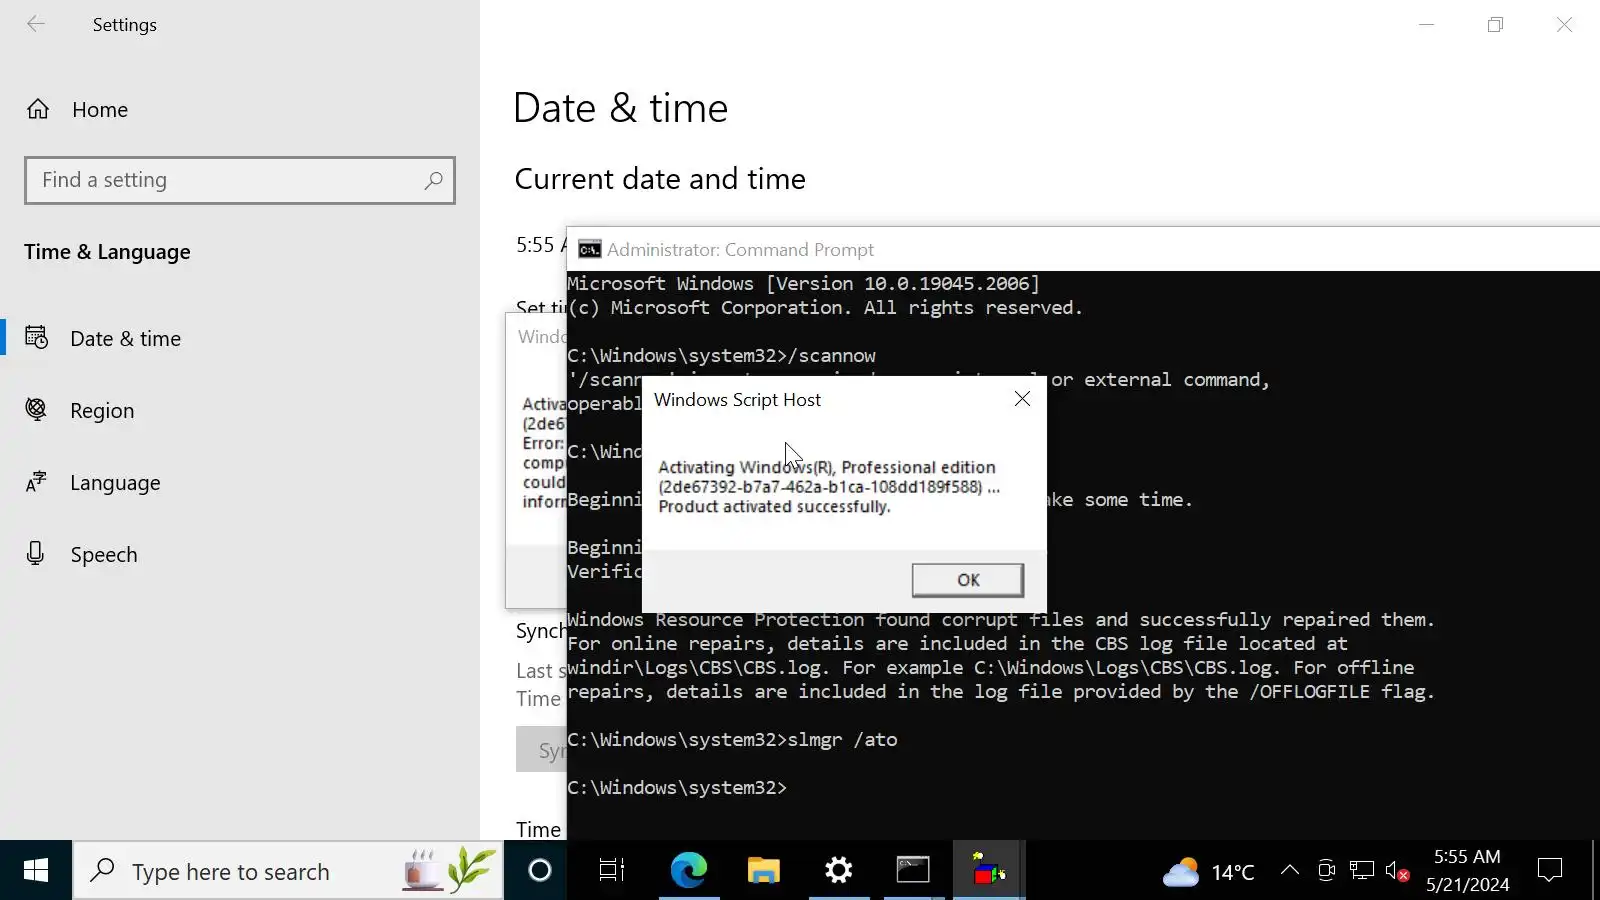The height and width of the screenshot is (900, 1600).
Task: Click Show desktop at taskbar edge
Action: tap(1595, 871)
